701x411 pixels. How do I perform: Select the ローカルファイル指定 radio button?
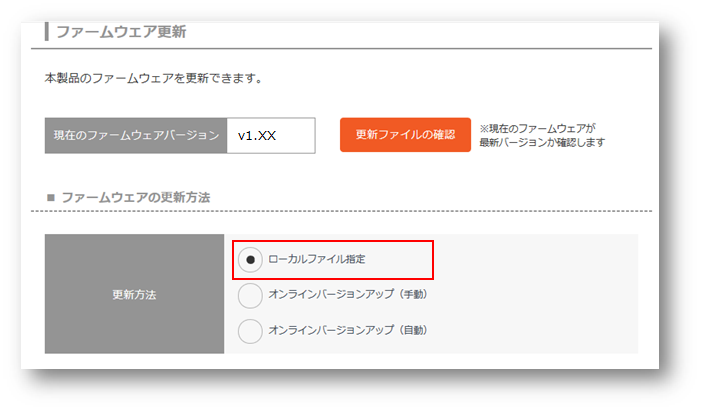(x=250, y=260)
